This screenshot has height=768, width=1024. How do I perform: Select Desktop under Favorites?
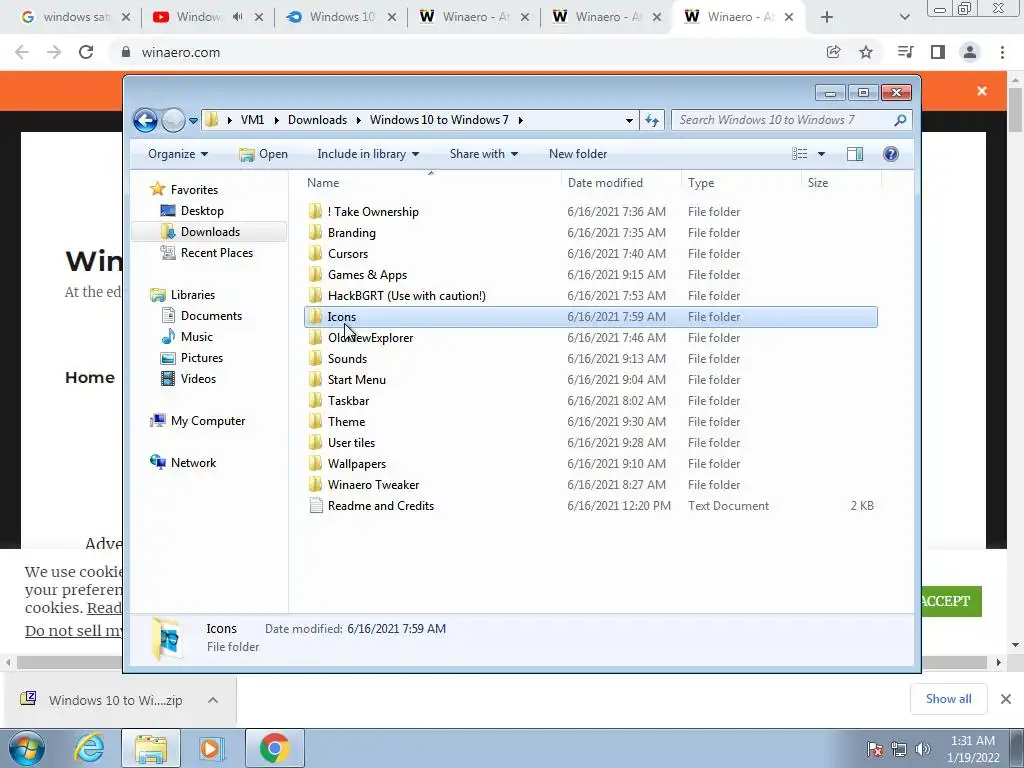point(202,211)
